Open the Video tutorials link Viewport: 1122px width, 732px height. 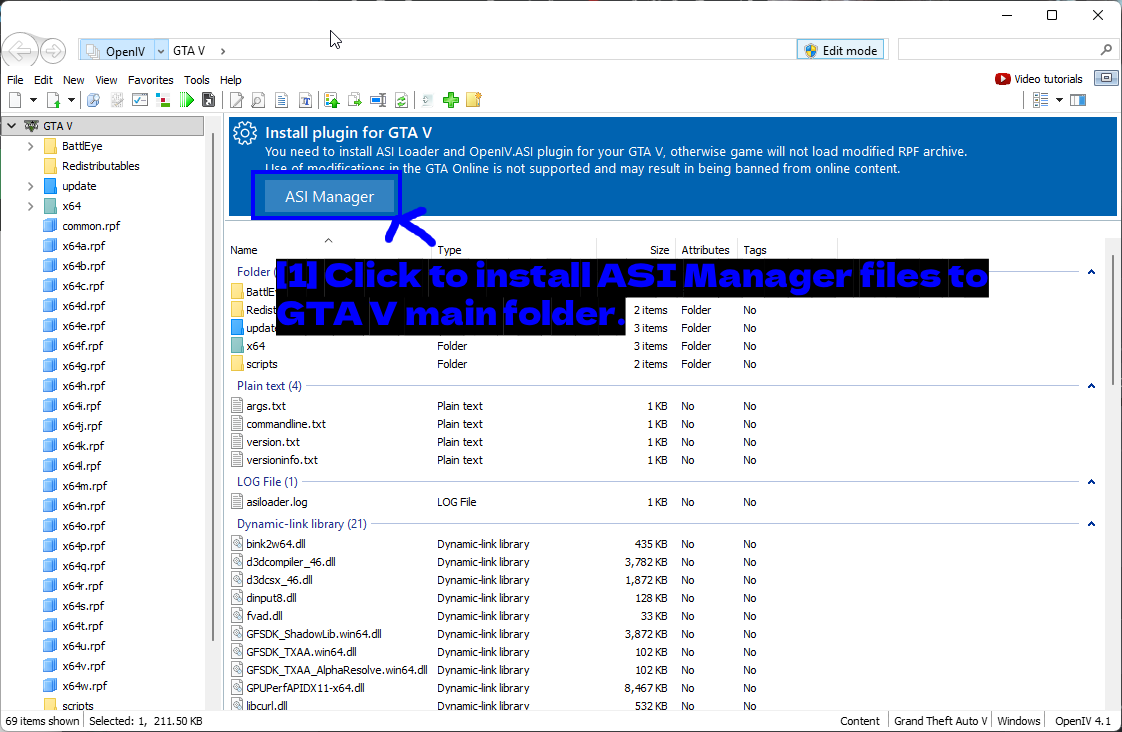click(1048, 79)
